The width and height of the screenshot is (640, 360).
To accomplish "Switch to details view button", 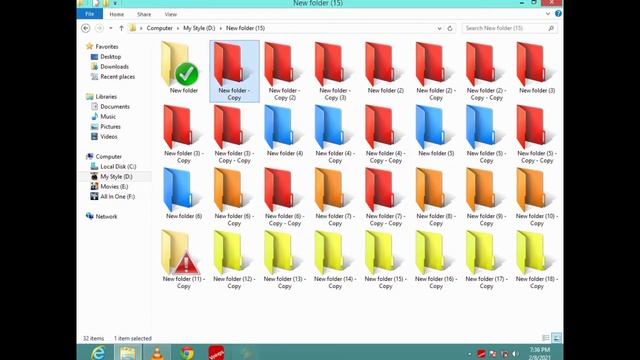I will 546,338.
